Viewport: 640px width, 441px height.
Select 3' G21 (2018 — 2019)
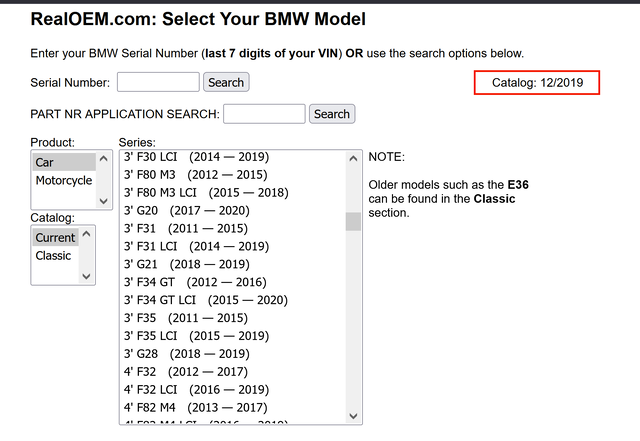pos(233,265)
